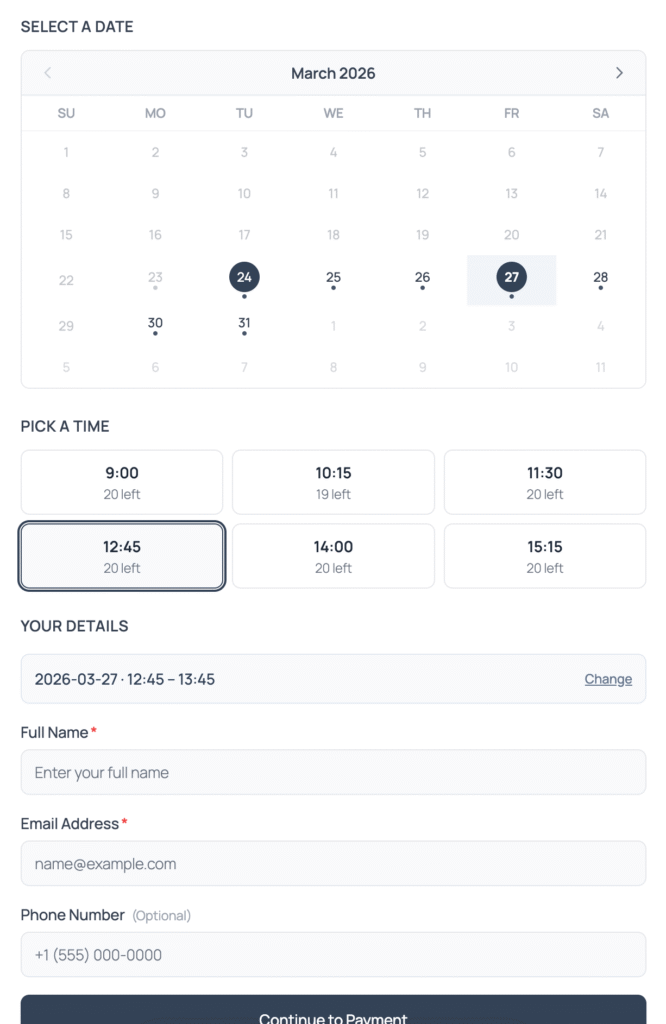
Task: Pick the 11:30 time slot
Action: (545, 482)
